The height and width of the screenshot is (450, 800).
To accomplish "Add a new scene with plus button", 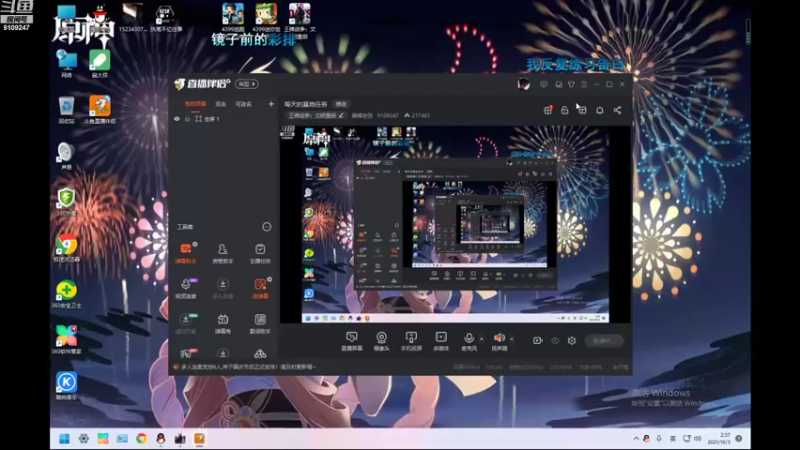I will [271, 104].
